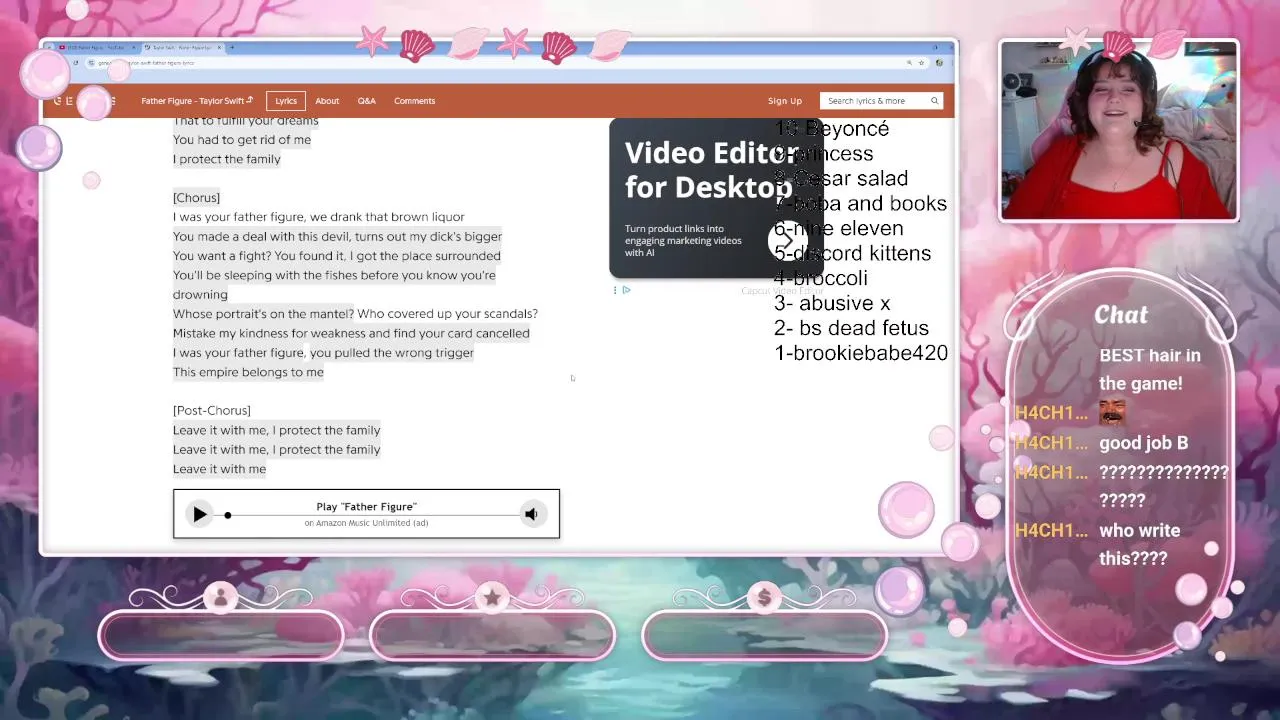Click lyric "you pulled the wrong trigger"
Screen dimensions: 1280x720
pos(392,353)
